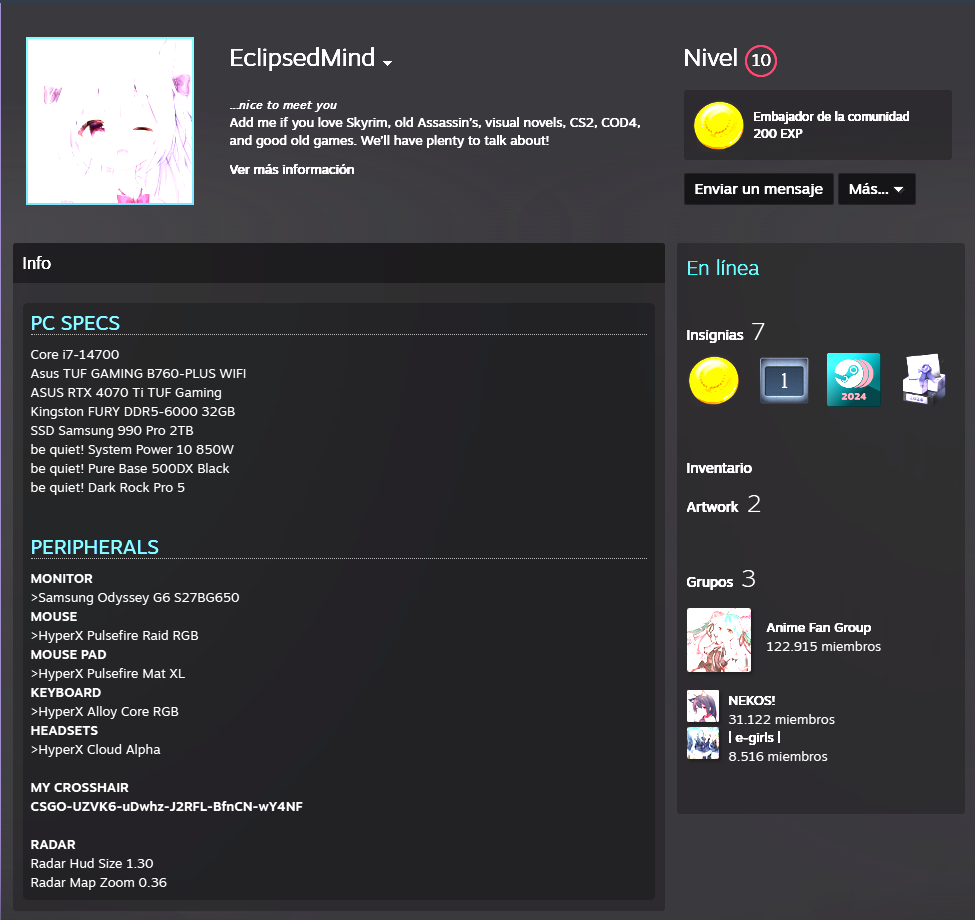Open the Insignias section link

tap(714, 335)
